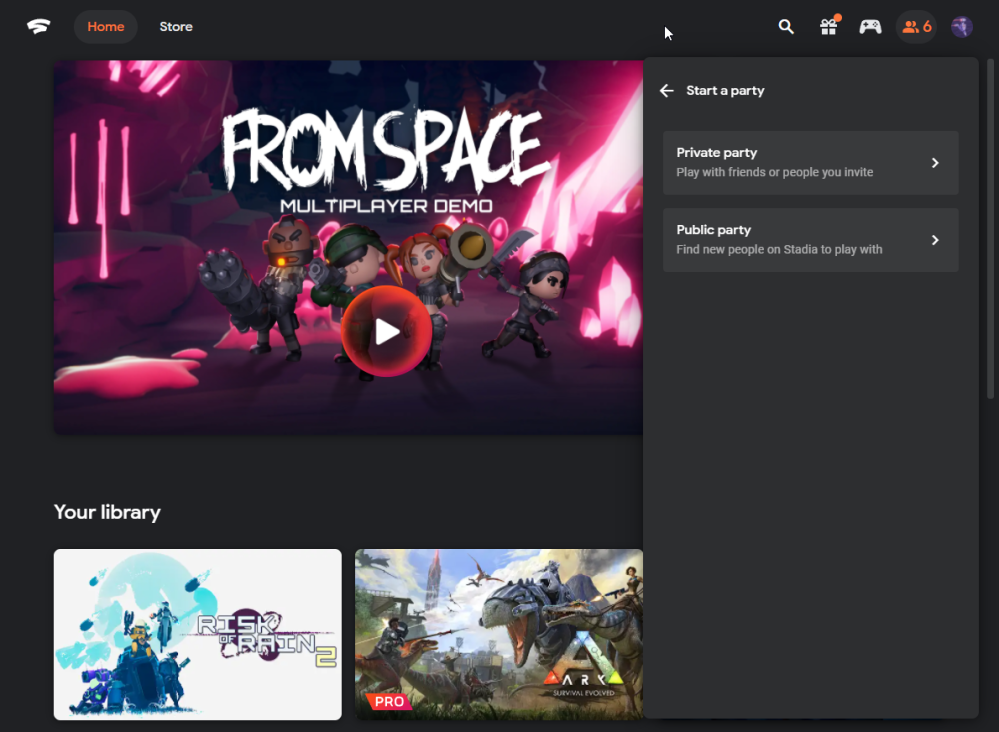Switch to the Store tab

coord(176,27)
